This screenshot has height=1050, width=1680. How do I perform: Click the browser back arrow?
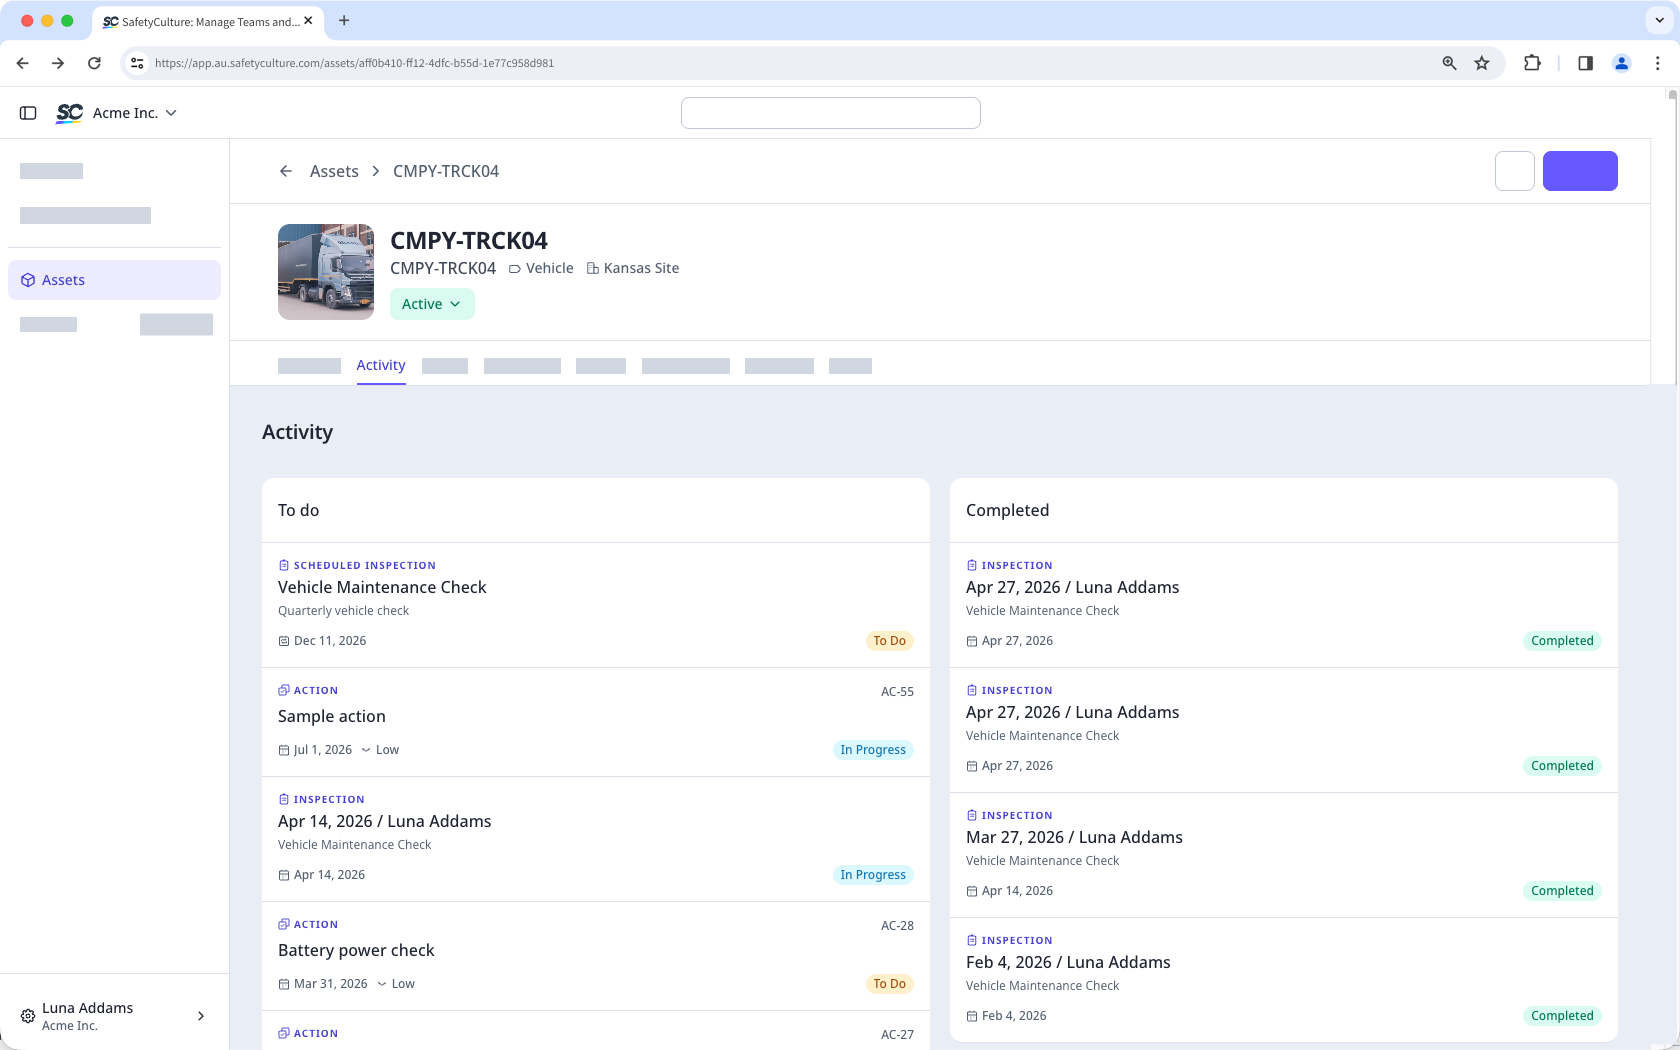click(23, 63)
